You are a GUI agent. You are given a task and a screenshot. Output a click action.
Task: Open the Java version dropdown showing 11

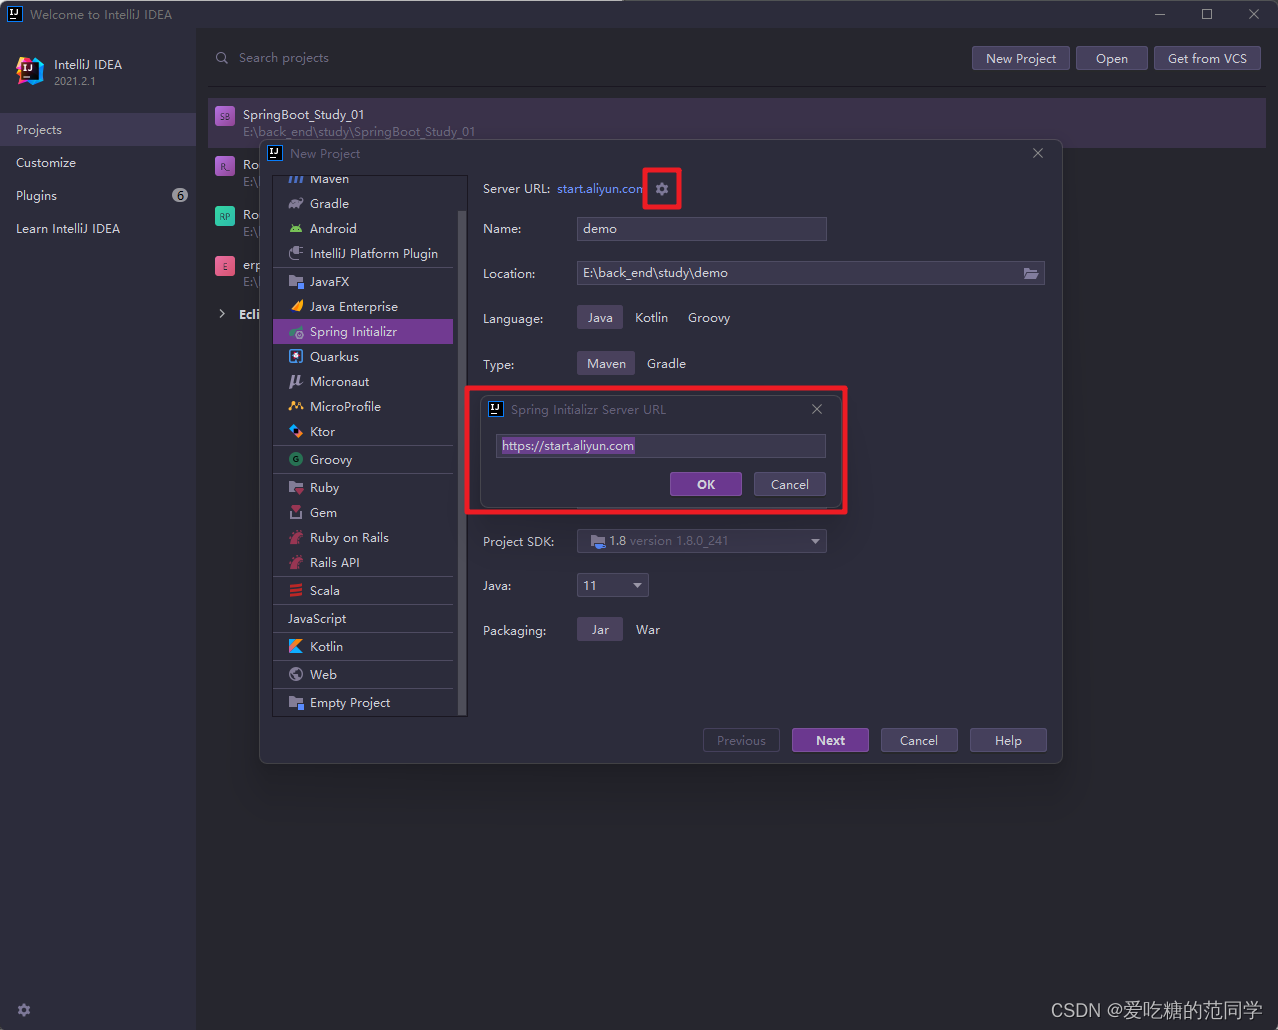(x=613, y=585)
